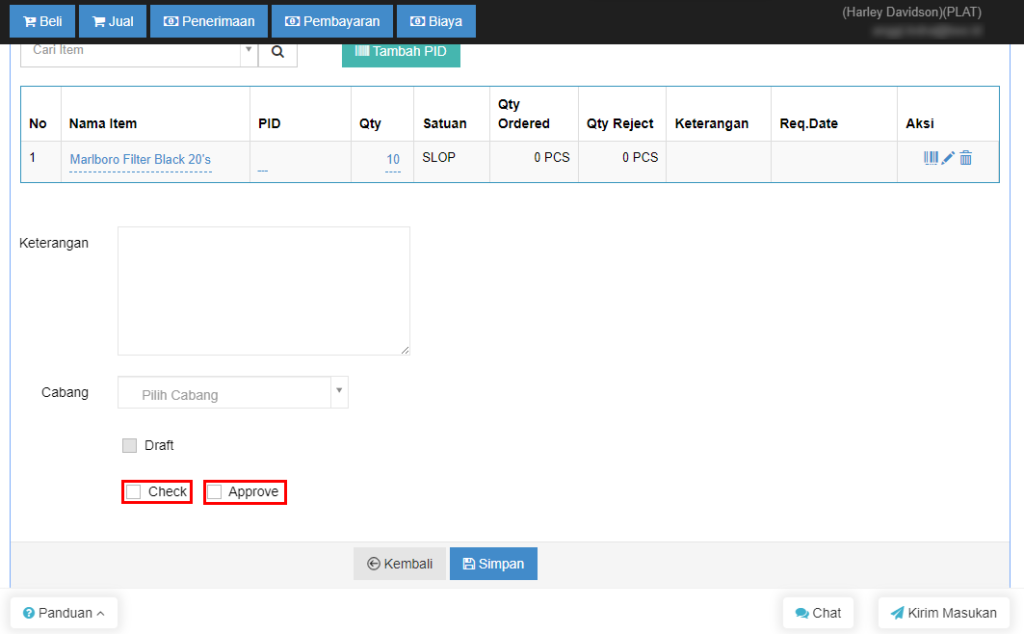Go back with the Kembali button

[x=400, y=564]
